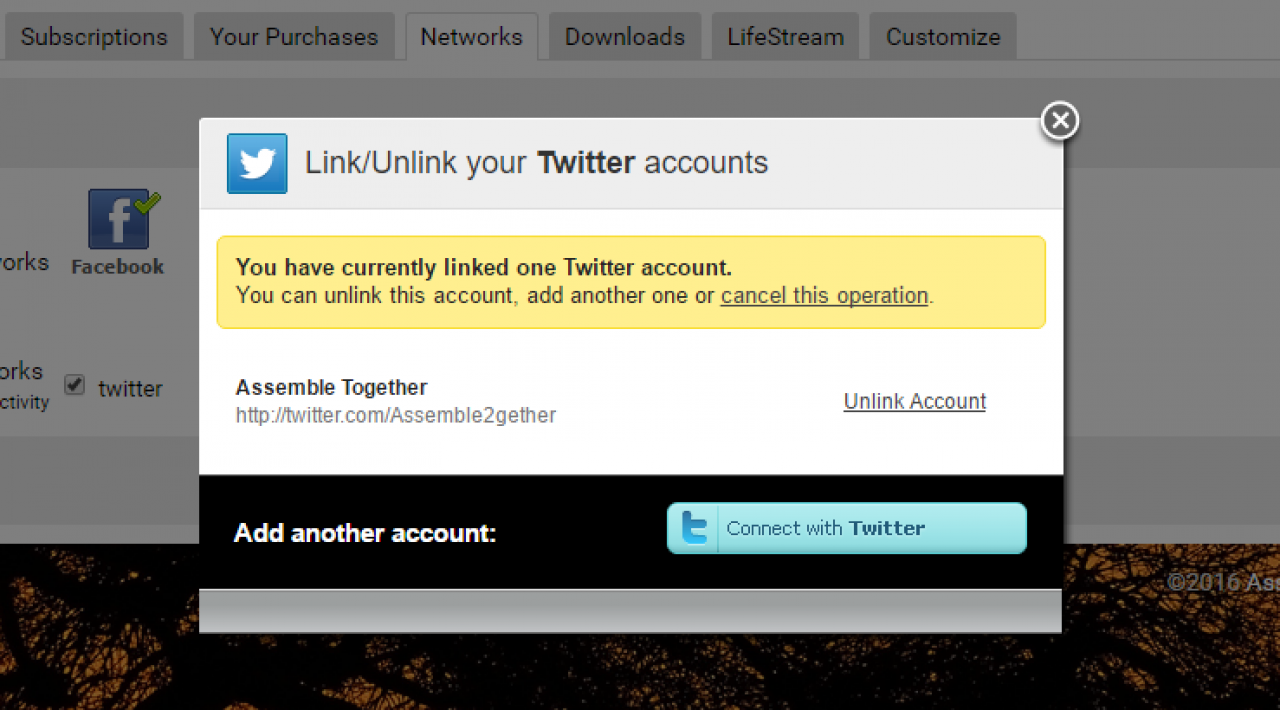The width and height of the screenshot is (1280, 710).
Task: Go to the Downloads tab
Action: 625,37
